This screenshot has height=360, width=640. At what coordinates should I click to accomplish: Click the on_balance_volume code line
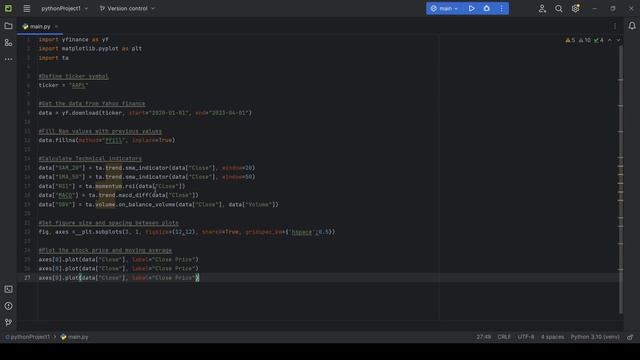pos(158,204)
